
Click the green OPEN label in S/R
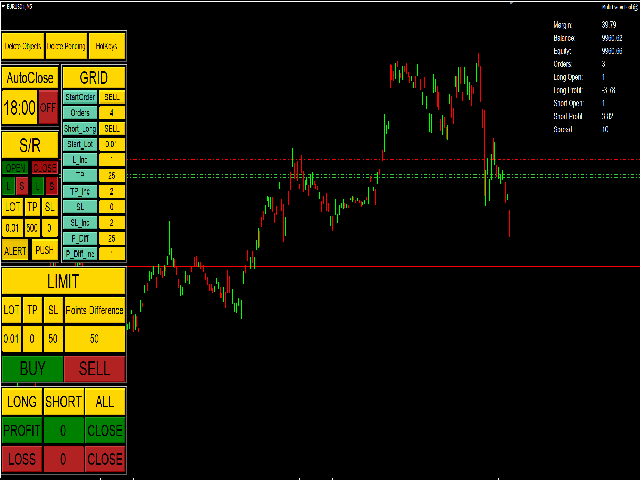15,167
